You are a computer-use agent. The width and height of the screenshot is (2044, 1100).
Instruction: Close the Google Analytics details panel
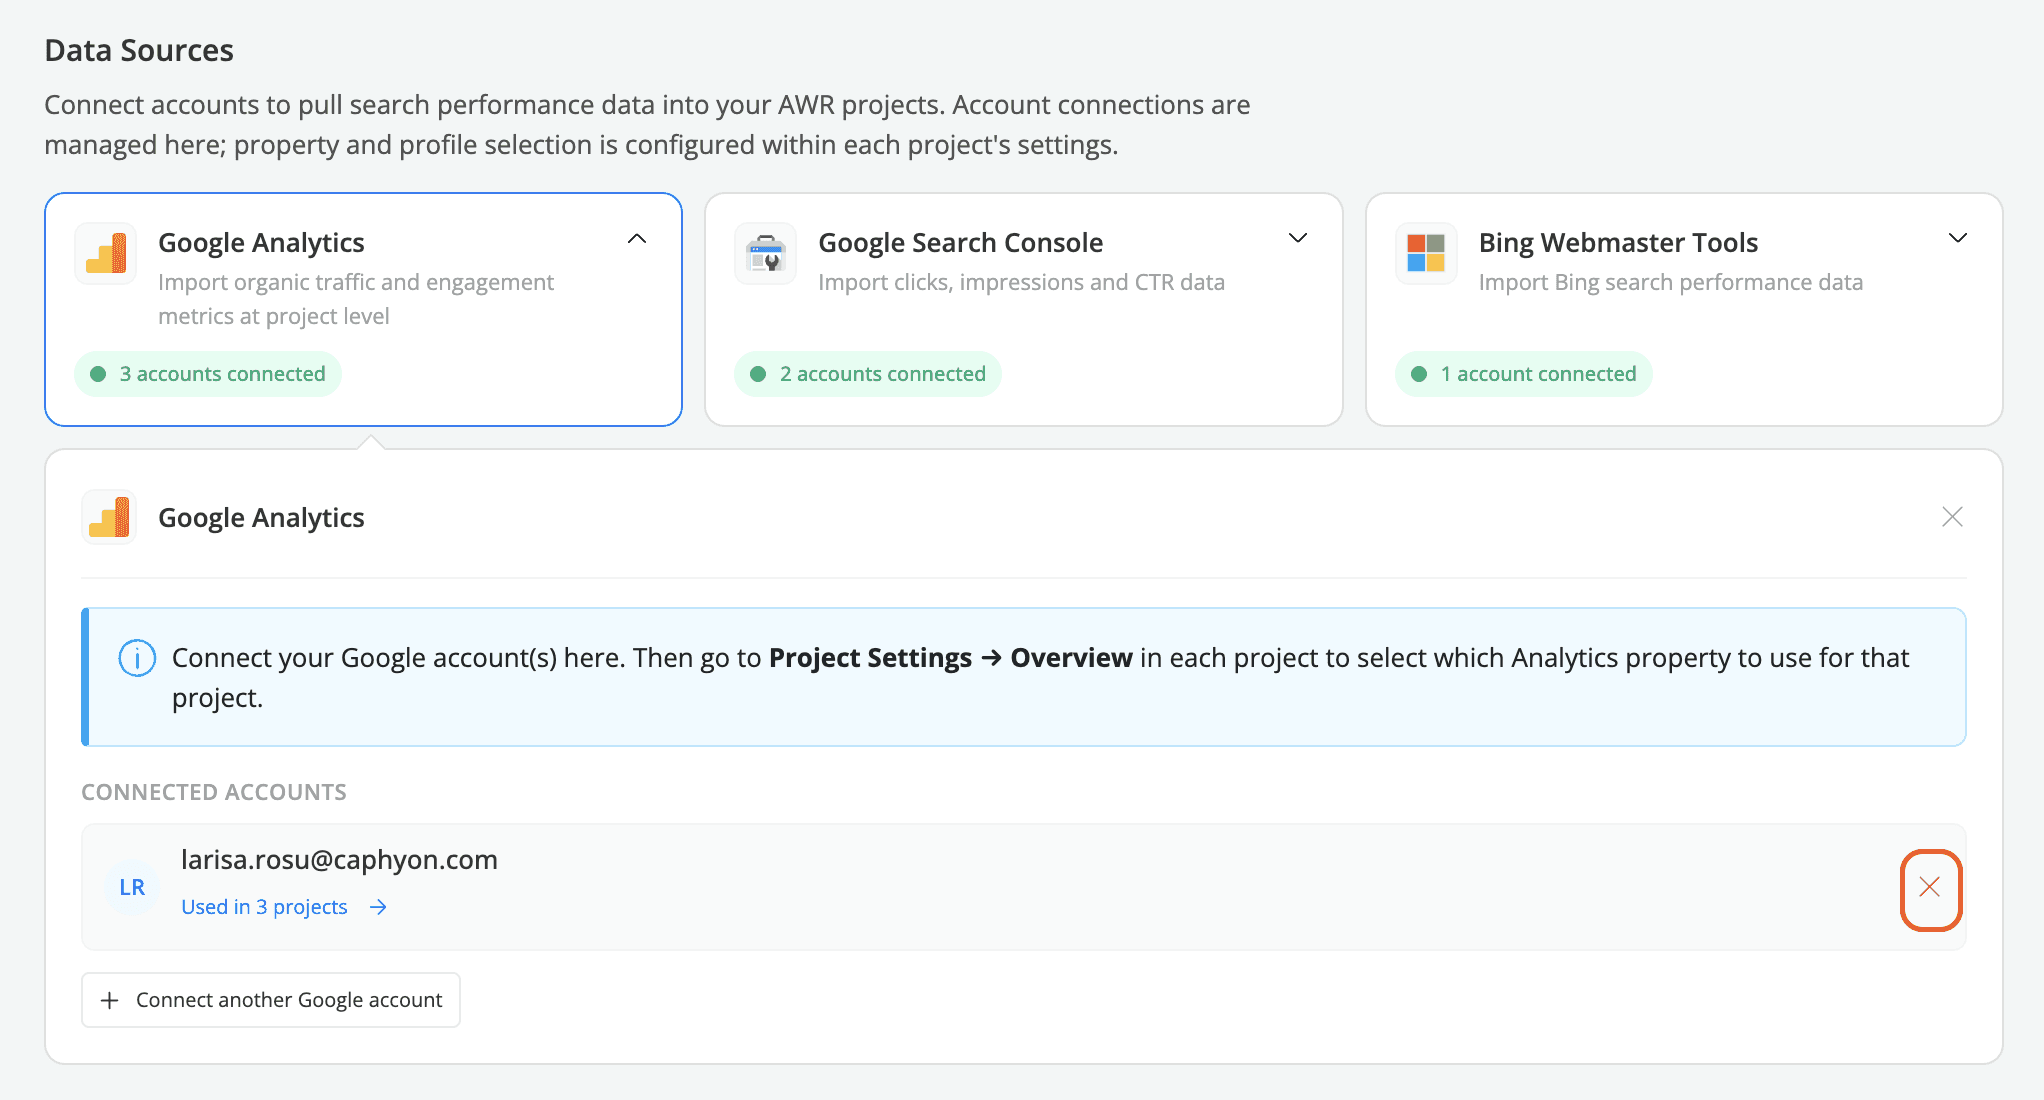tap(1952, 517)
